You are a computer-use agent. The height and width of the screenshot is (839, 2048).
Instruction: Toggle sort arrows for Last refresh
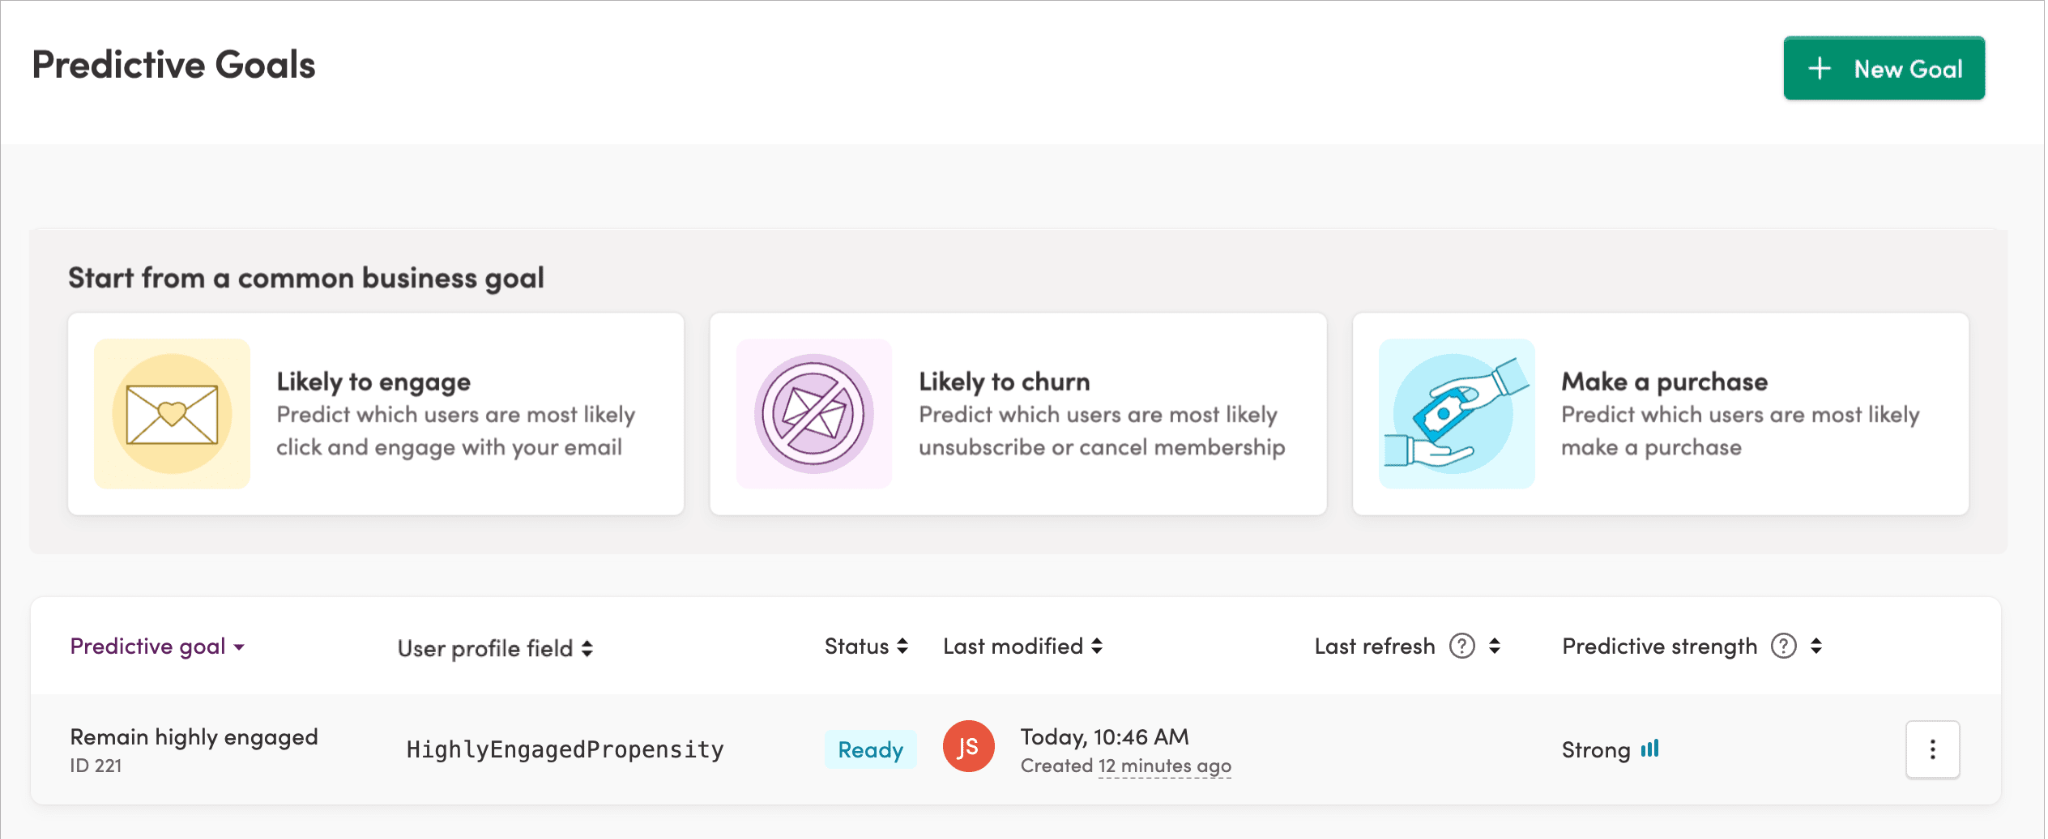(1494, 646)
